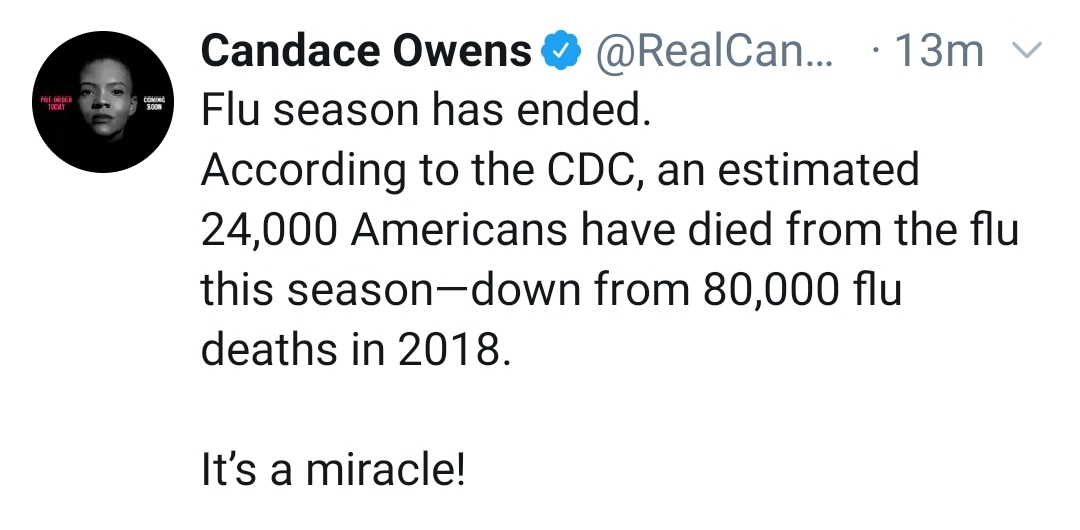Tap the "24,000" figure in the tweet
This screenshot has height=530, width=1080.
click(x=264, y=231)
